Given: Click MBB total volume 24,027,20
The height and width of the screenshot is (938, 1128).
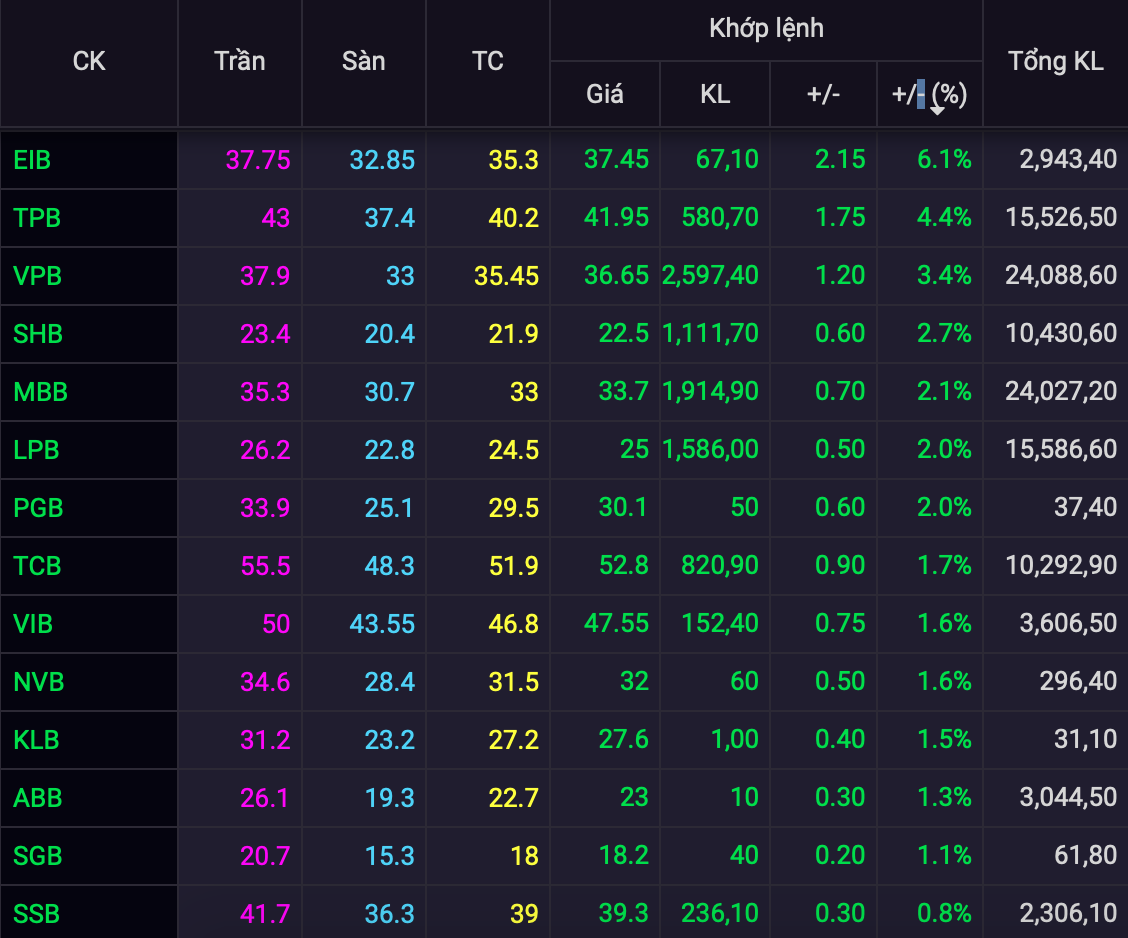Looking at the screenshot, I should (x=1061, y=391).
